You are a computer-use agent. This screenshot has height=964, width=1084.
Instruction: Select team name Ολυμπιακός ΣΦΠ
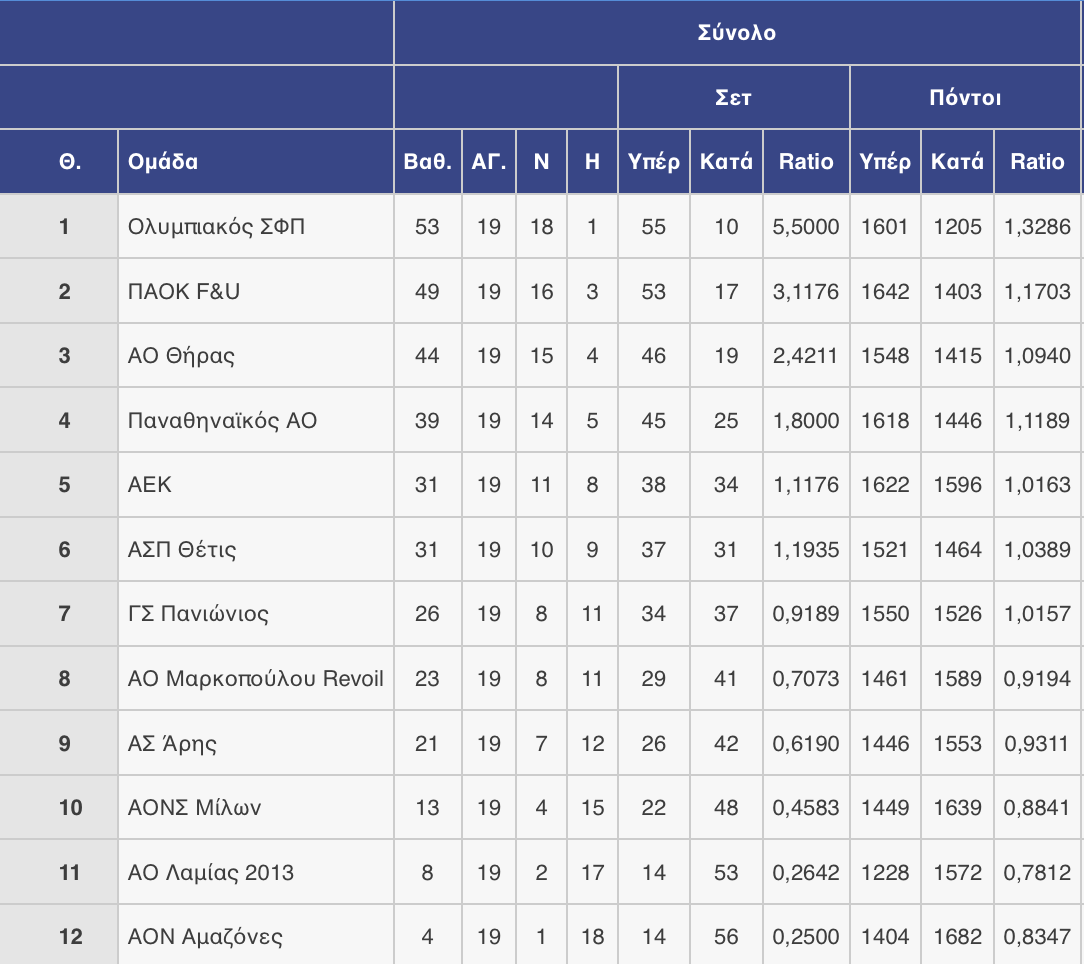coord(216,227)
